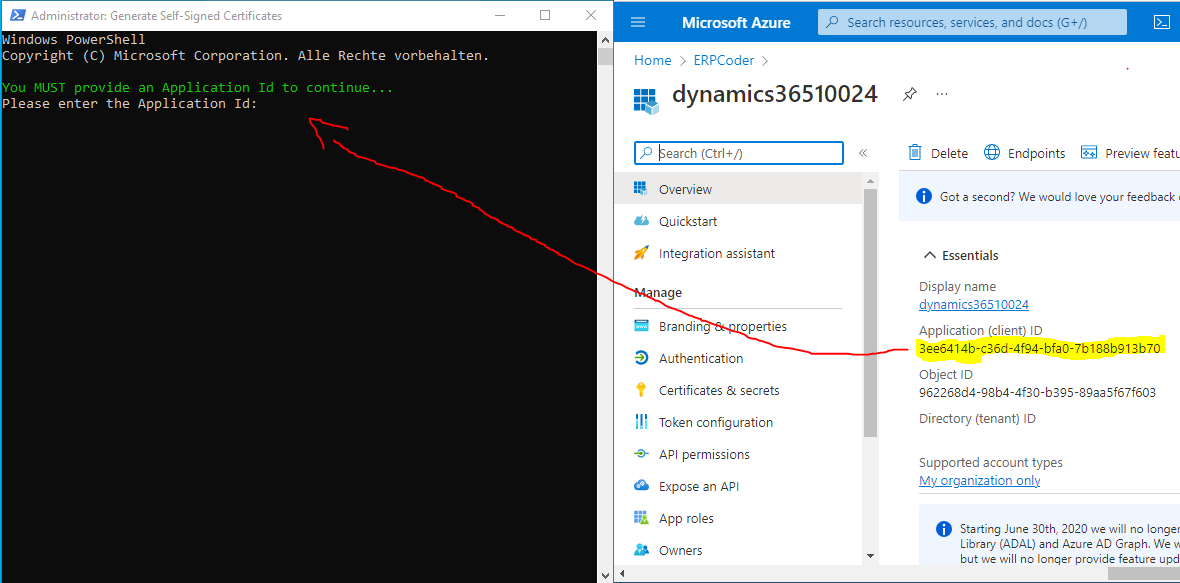This screenshot has width=1180, height=583.
Task: Follow the dynamics36510024 display name link
Action: click(x=973, y=305)
